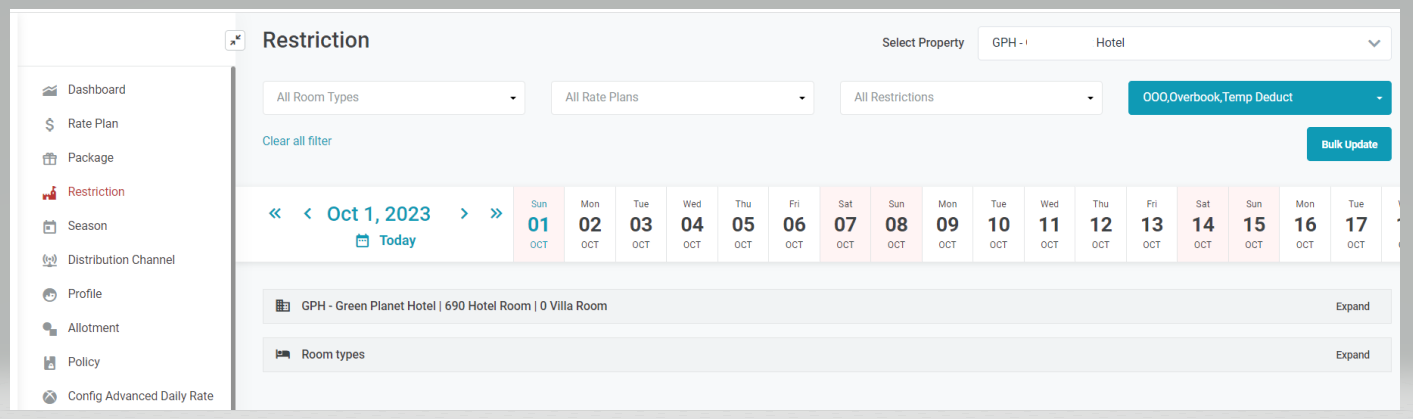Click the Rate Plan dollar icon

click(x=49, y=124)
